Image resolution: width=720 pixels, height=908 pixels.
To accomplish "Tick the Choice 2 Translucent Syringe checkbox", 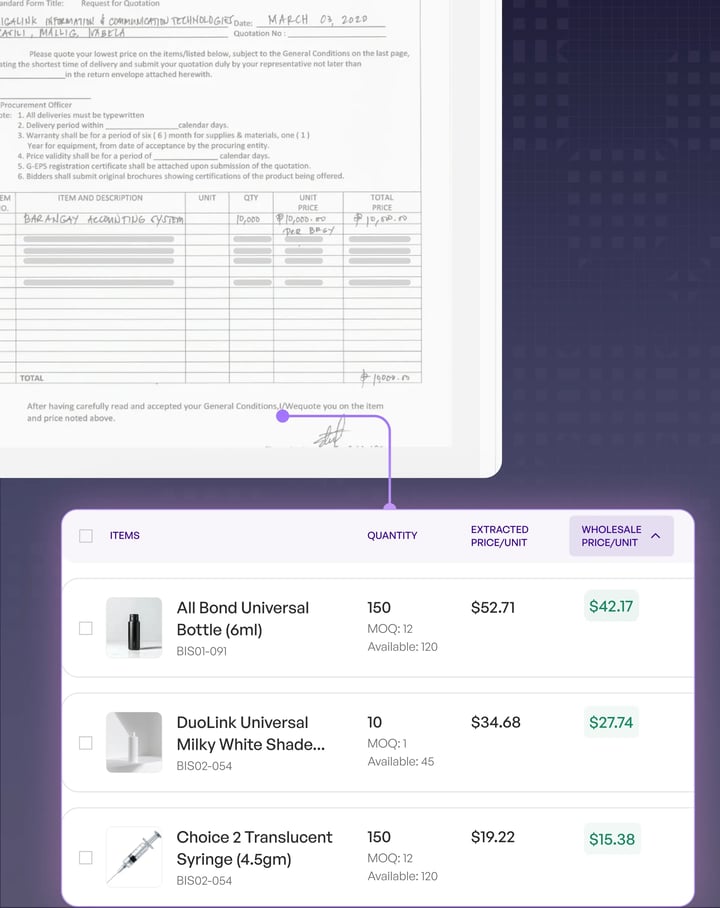I will pos(86,858).
